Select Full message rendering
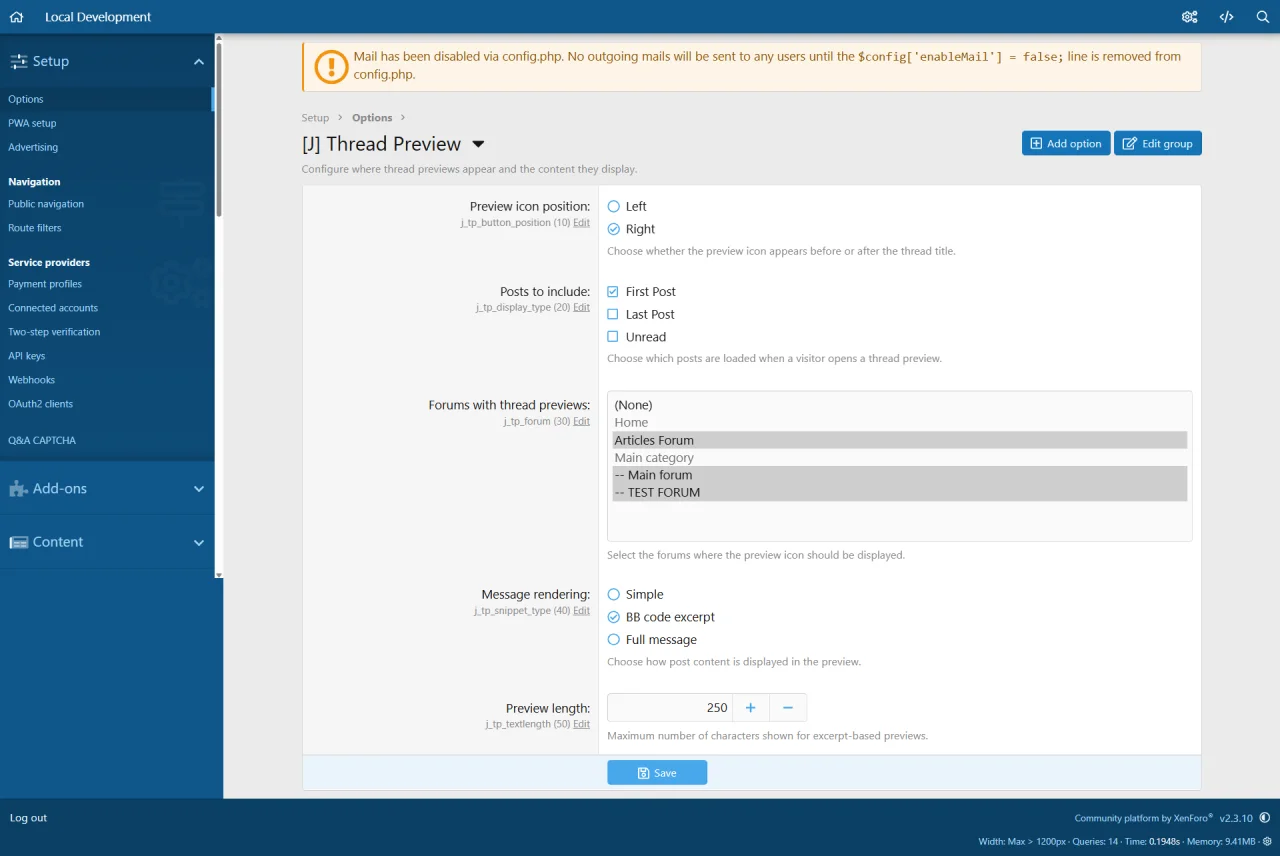The height and width of the screenshot is (856, 1280). tap(614, 640)
